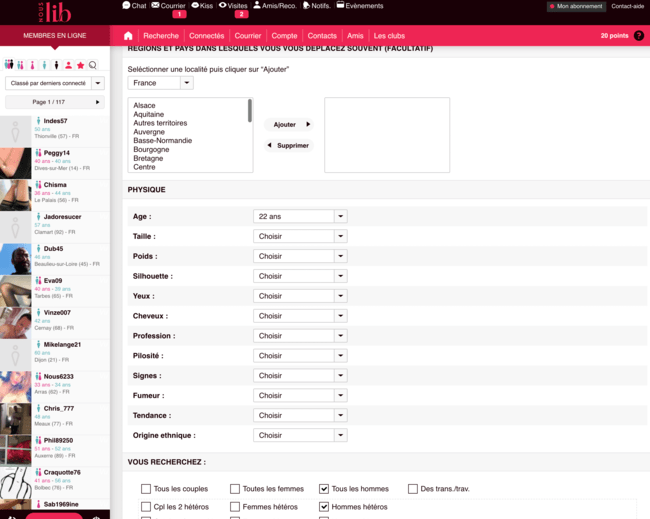Filter online members by women only
Viewport: 650px width, 519px height.
pyautogui.click(x=32, y=65)
